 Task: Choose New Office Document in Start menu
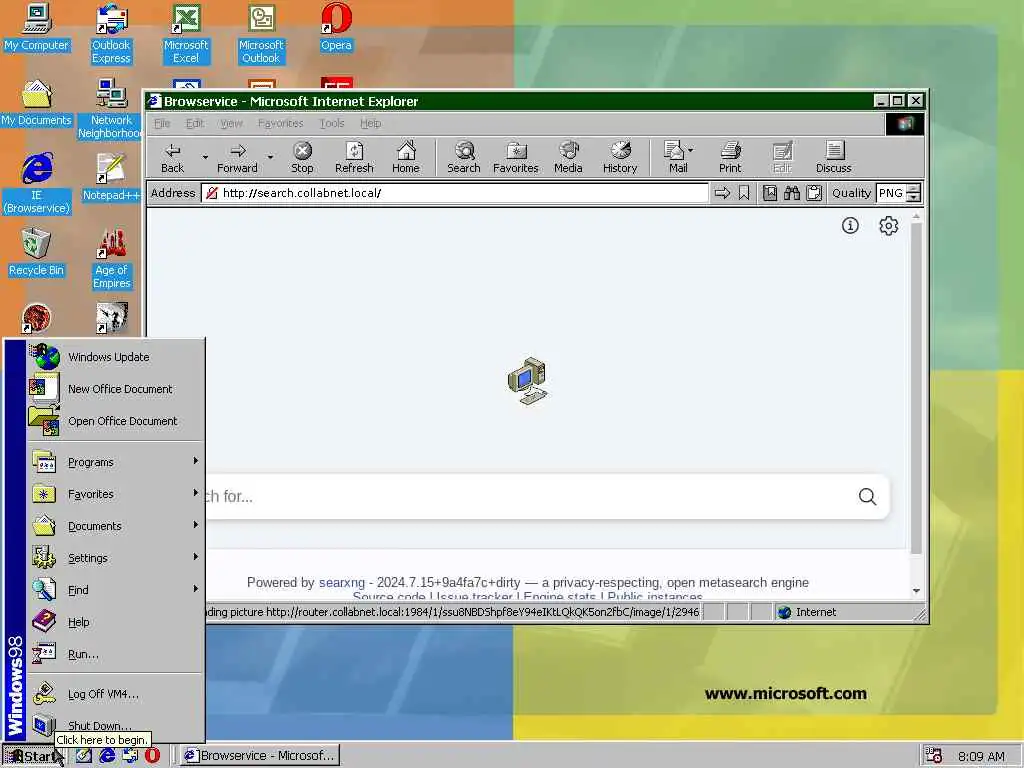pos(116,389)
